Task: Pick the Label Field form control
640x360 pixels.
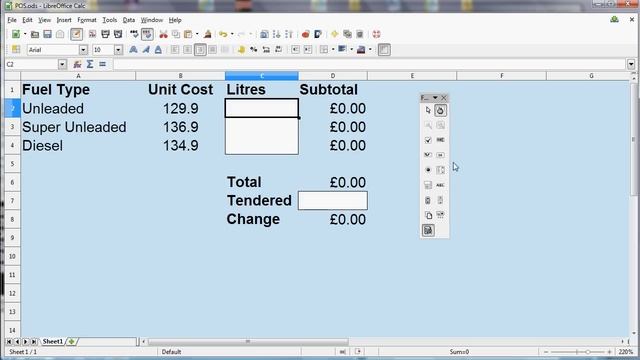Action: pos(440,185)
